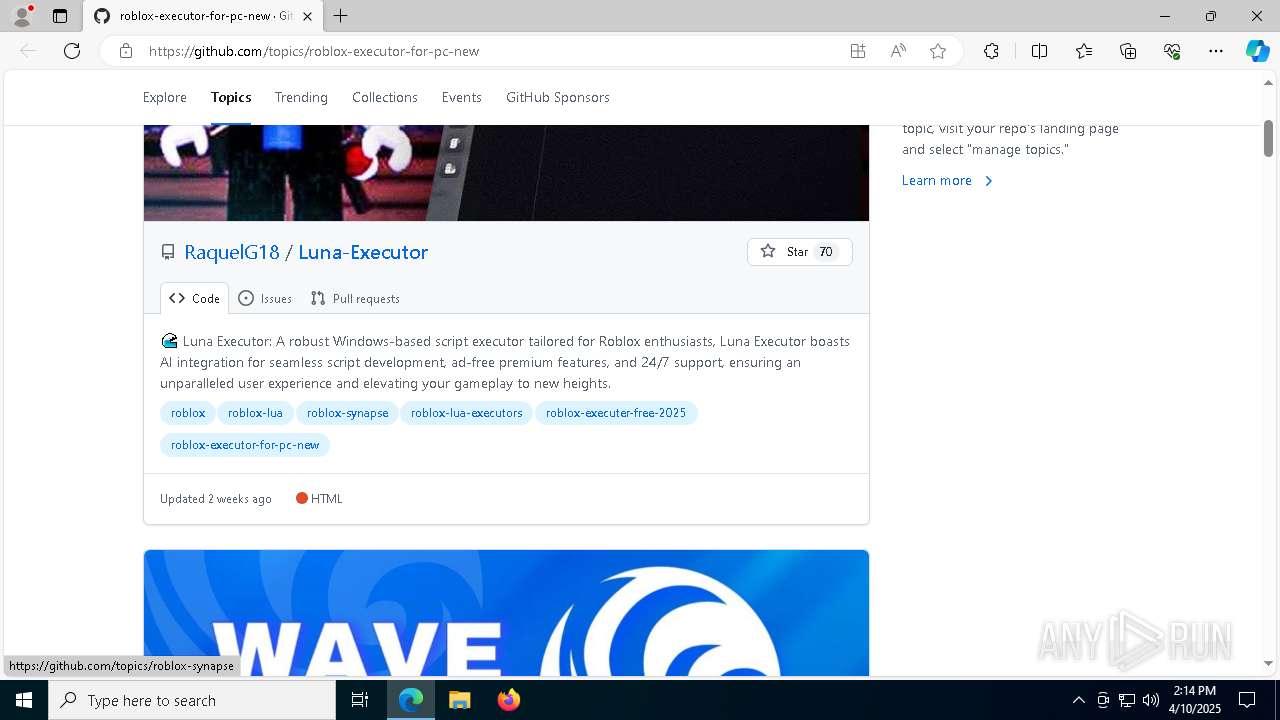Click the star count 70

tap(826, 252)
